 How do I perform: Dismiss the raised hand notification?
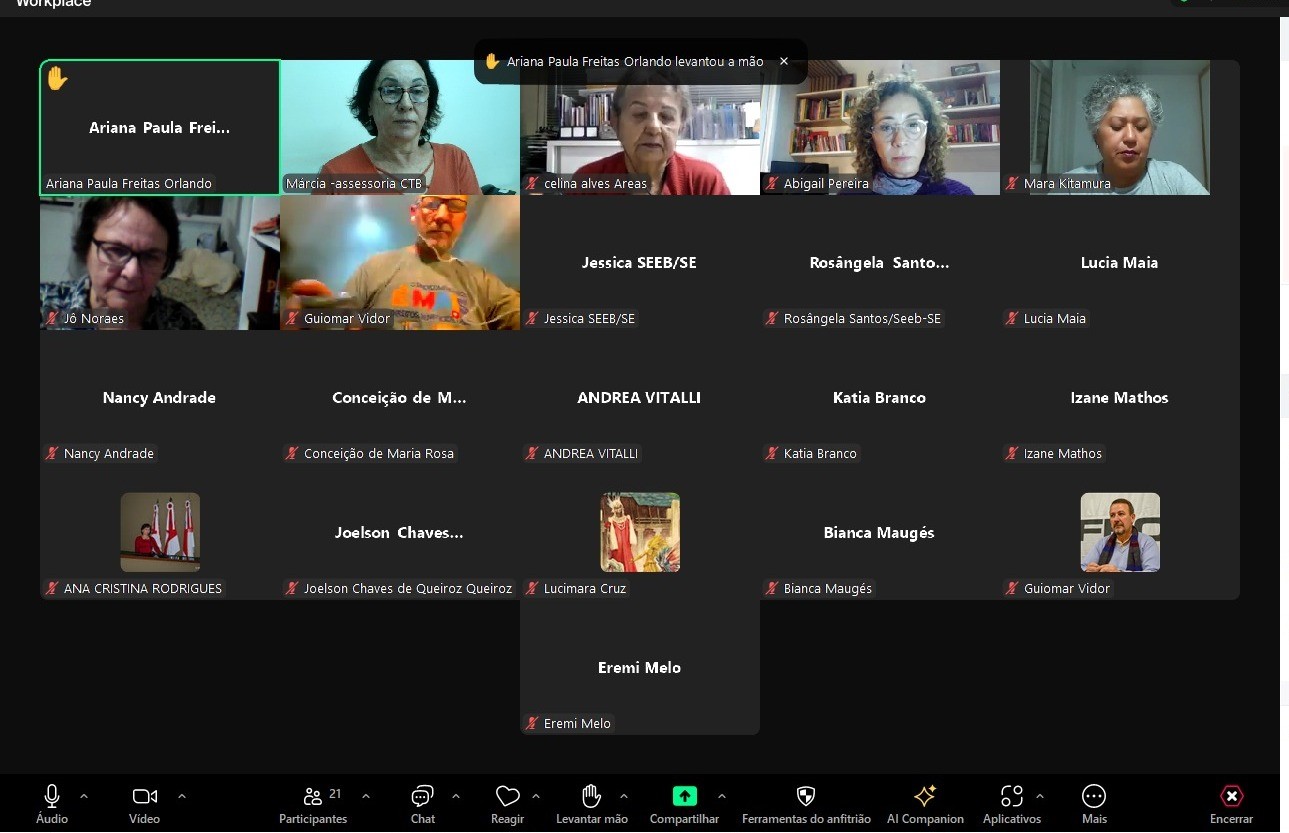pyautogui.click(x=784, y=62)
